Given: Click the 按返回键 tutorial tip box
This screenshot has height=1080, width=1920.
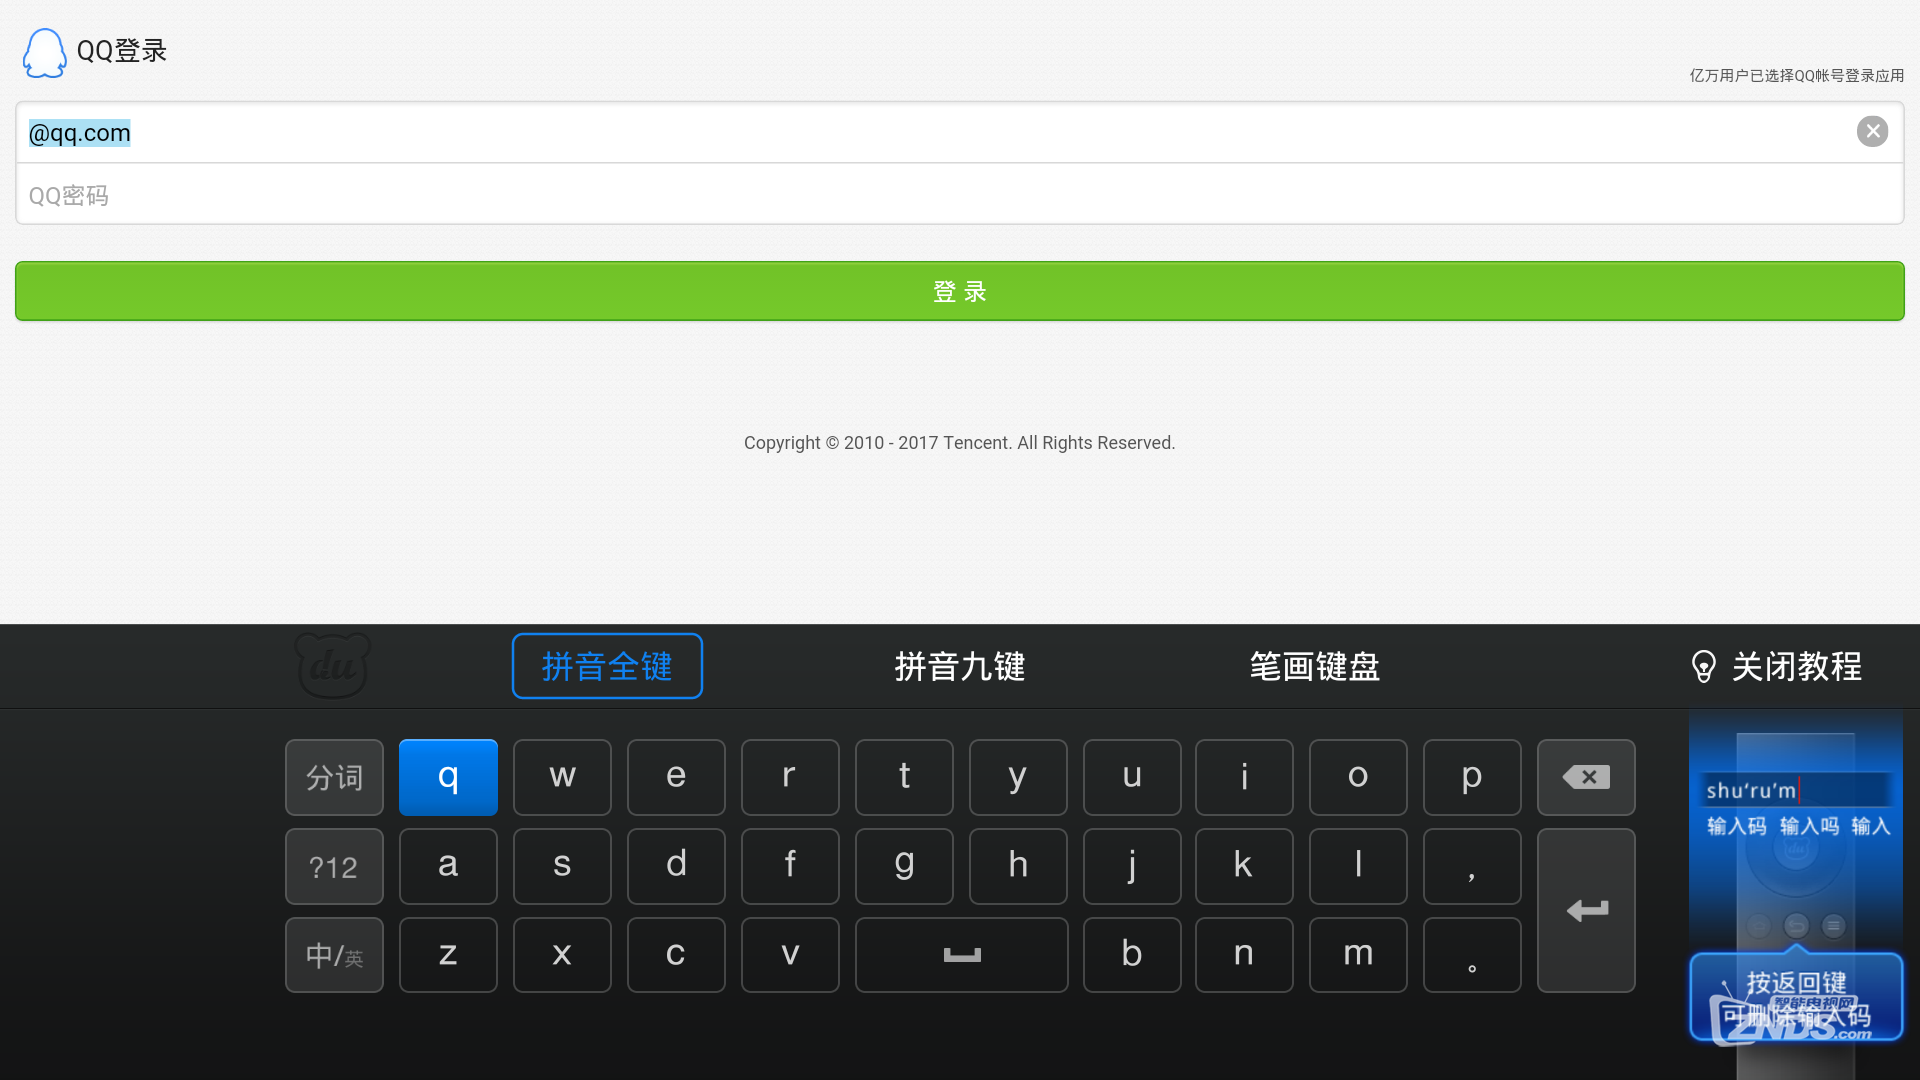Looking at the screenshot, I should coord(1796,997).
